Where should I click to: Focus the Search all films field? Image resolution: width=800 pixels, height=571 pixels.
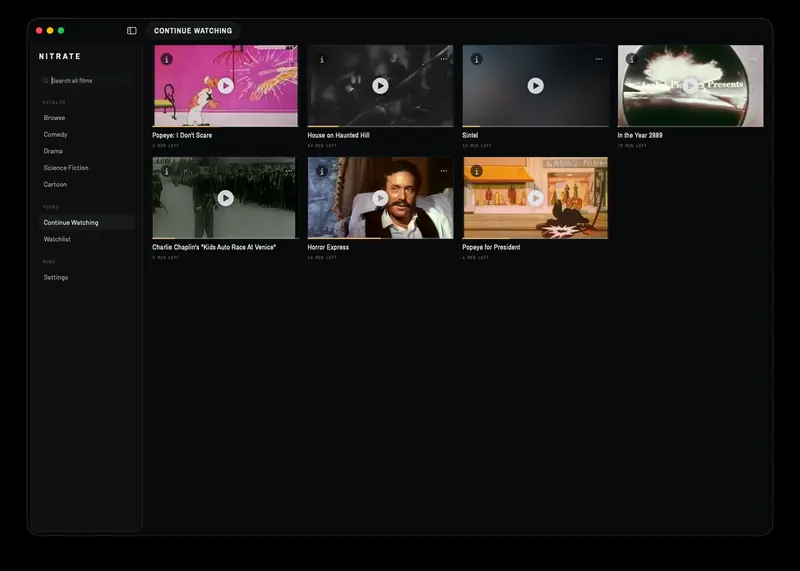(86, 81)
